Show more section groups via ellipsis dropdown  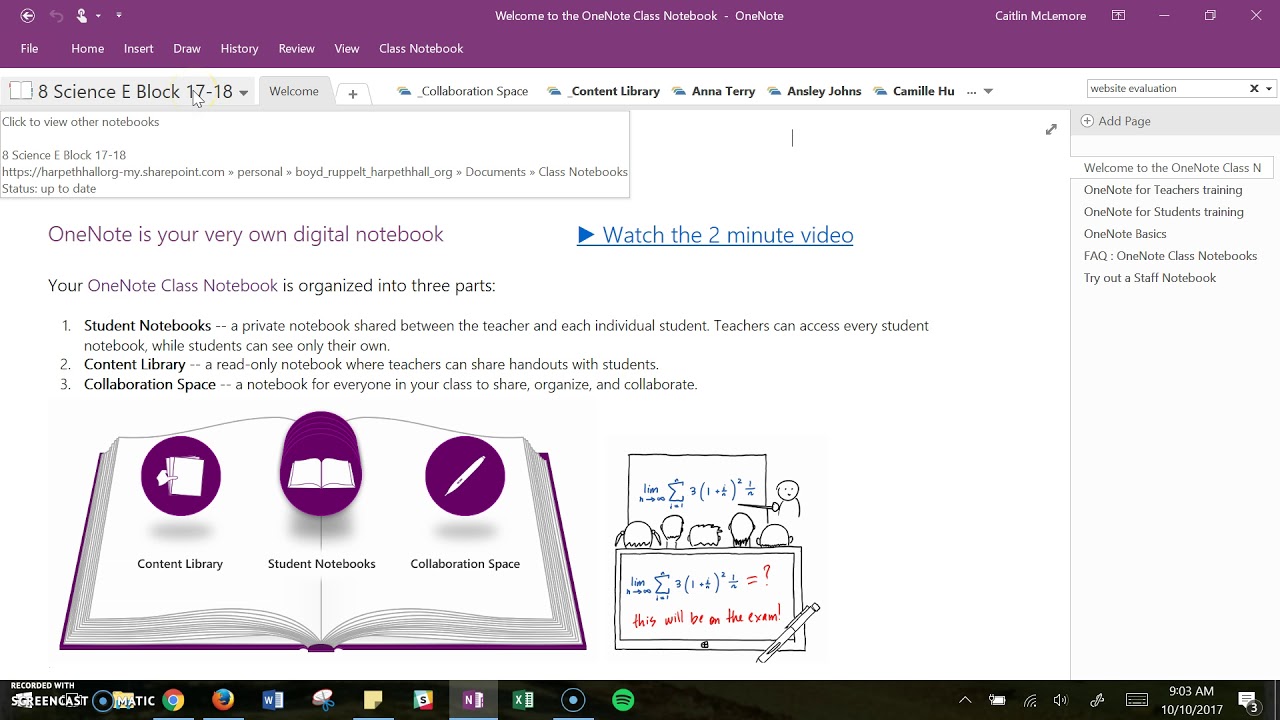pyautogui.click(x=980, y=91)
